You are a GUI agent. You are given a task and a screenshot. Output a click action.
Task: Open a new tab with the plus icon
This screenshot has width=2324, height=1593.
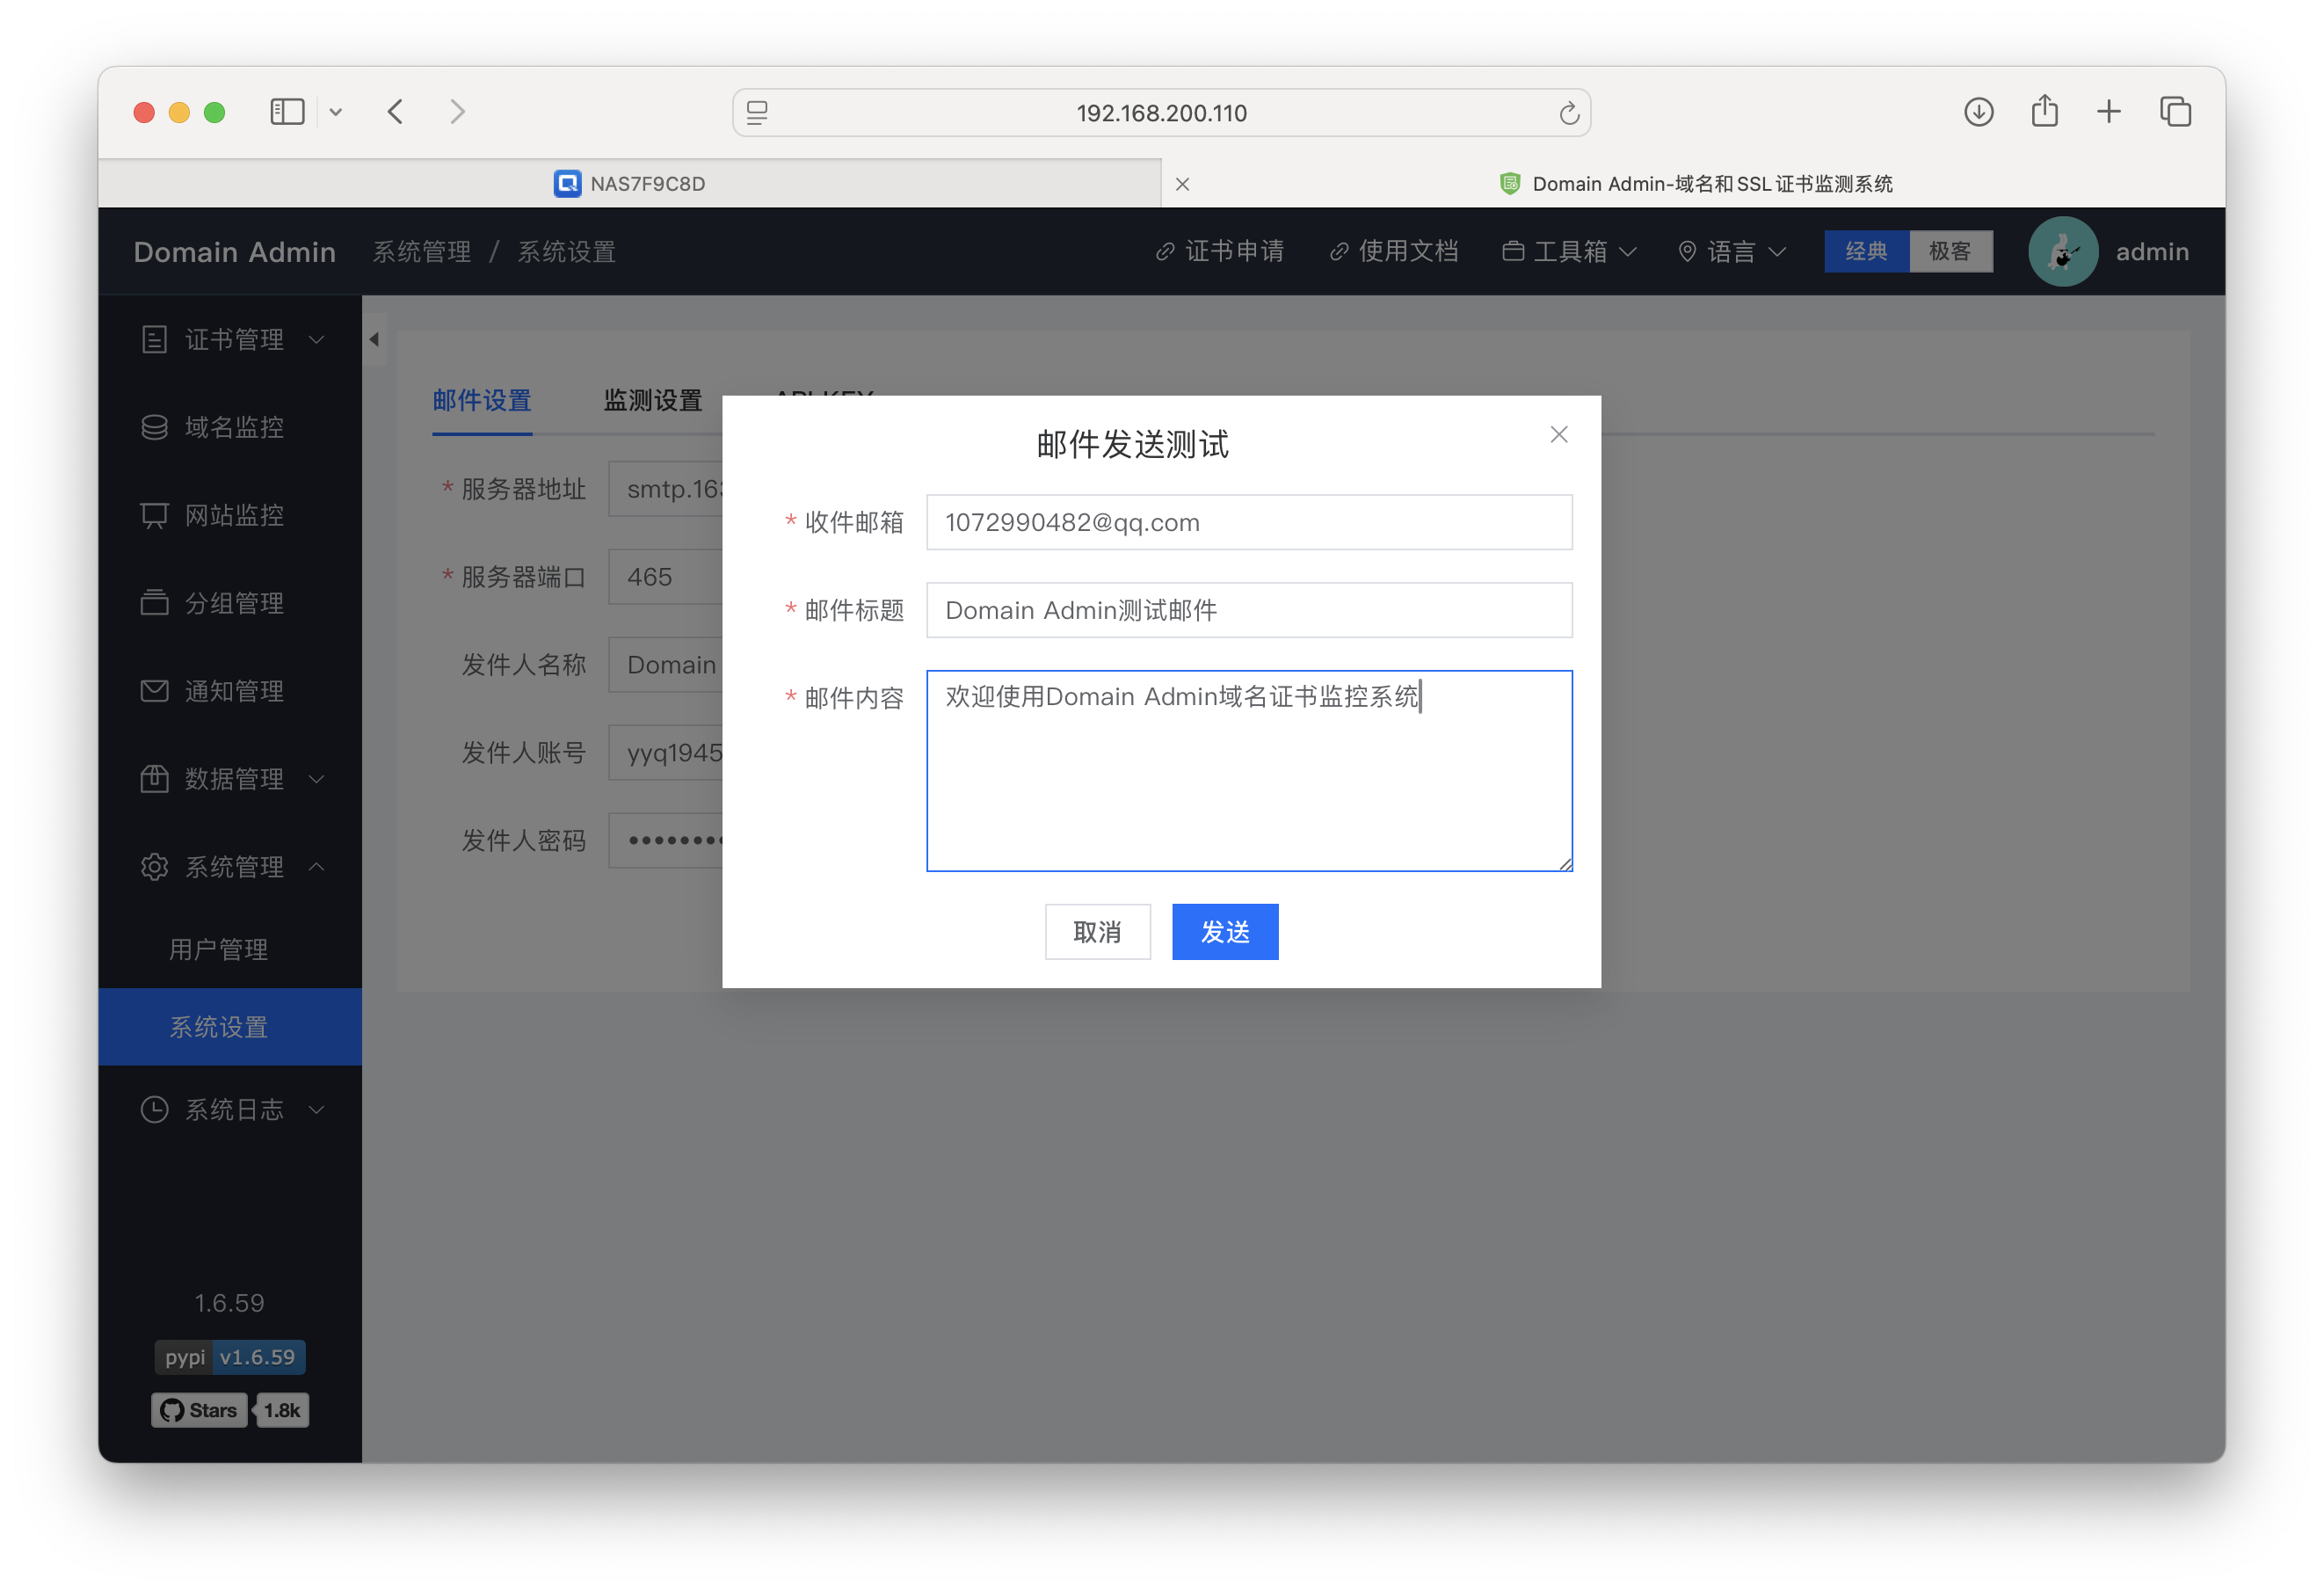coord(2109,112)
